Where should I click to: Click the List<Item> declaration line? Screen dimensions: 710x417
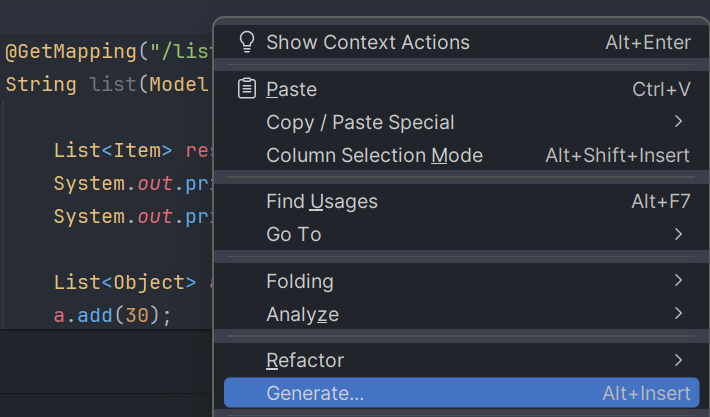pyautogui.click(x=115, y=152)
